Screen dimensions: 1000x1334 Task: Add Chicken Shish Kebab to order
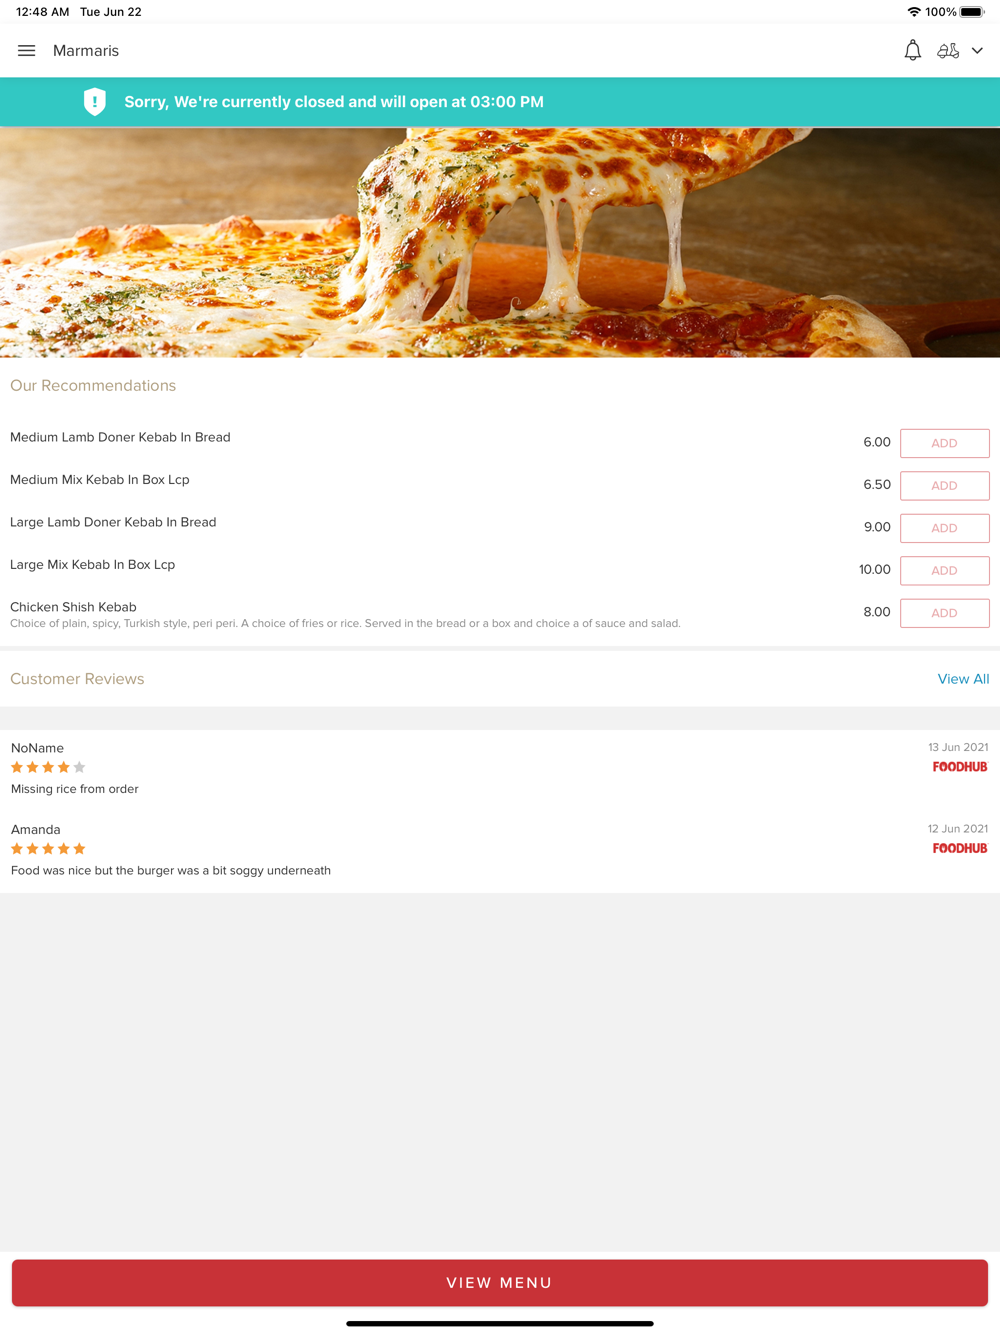point(944,613)
